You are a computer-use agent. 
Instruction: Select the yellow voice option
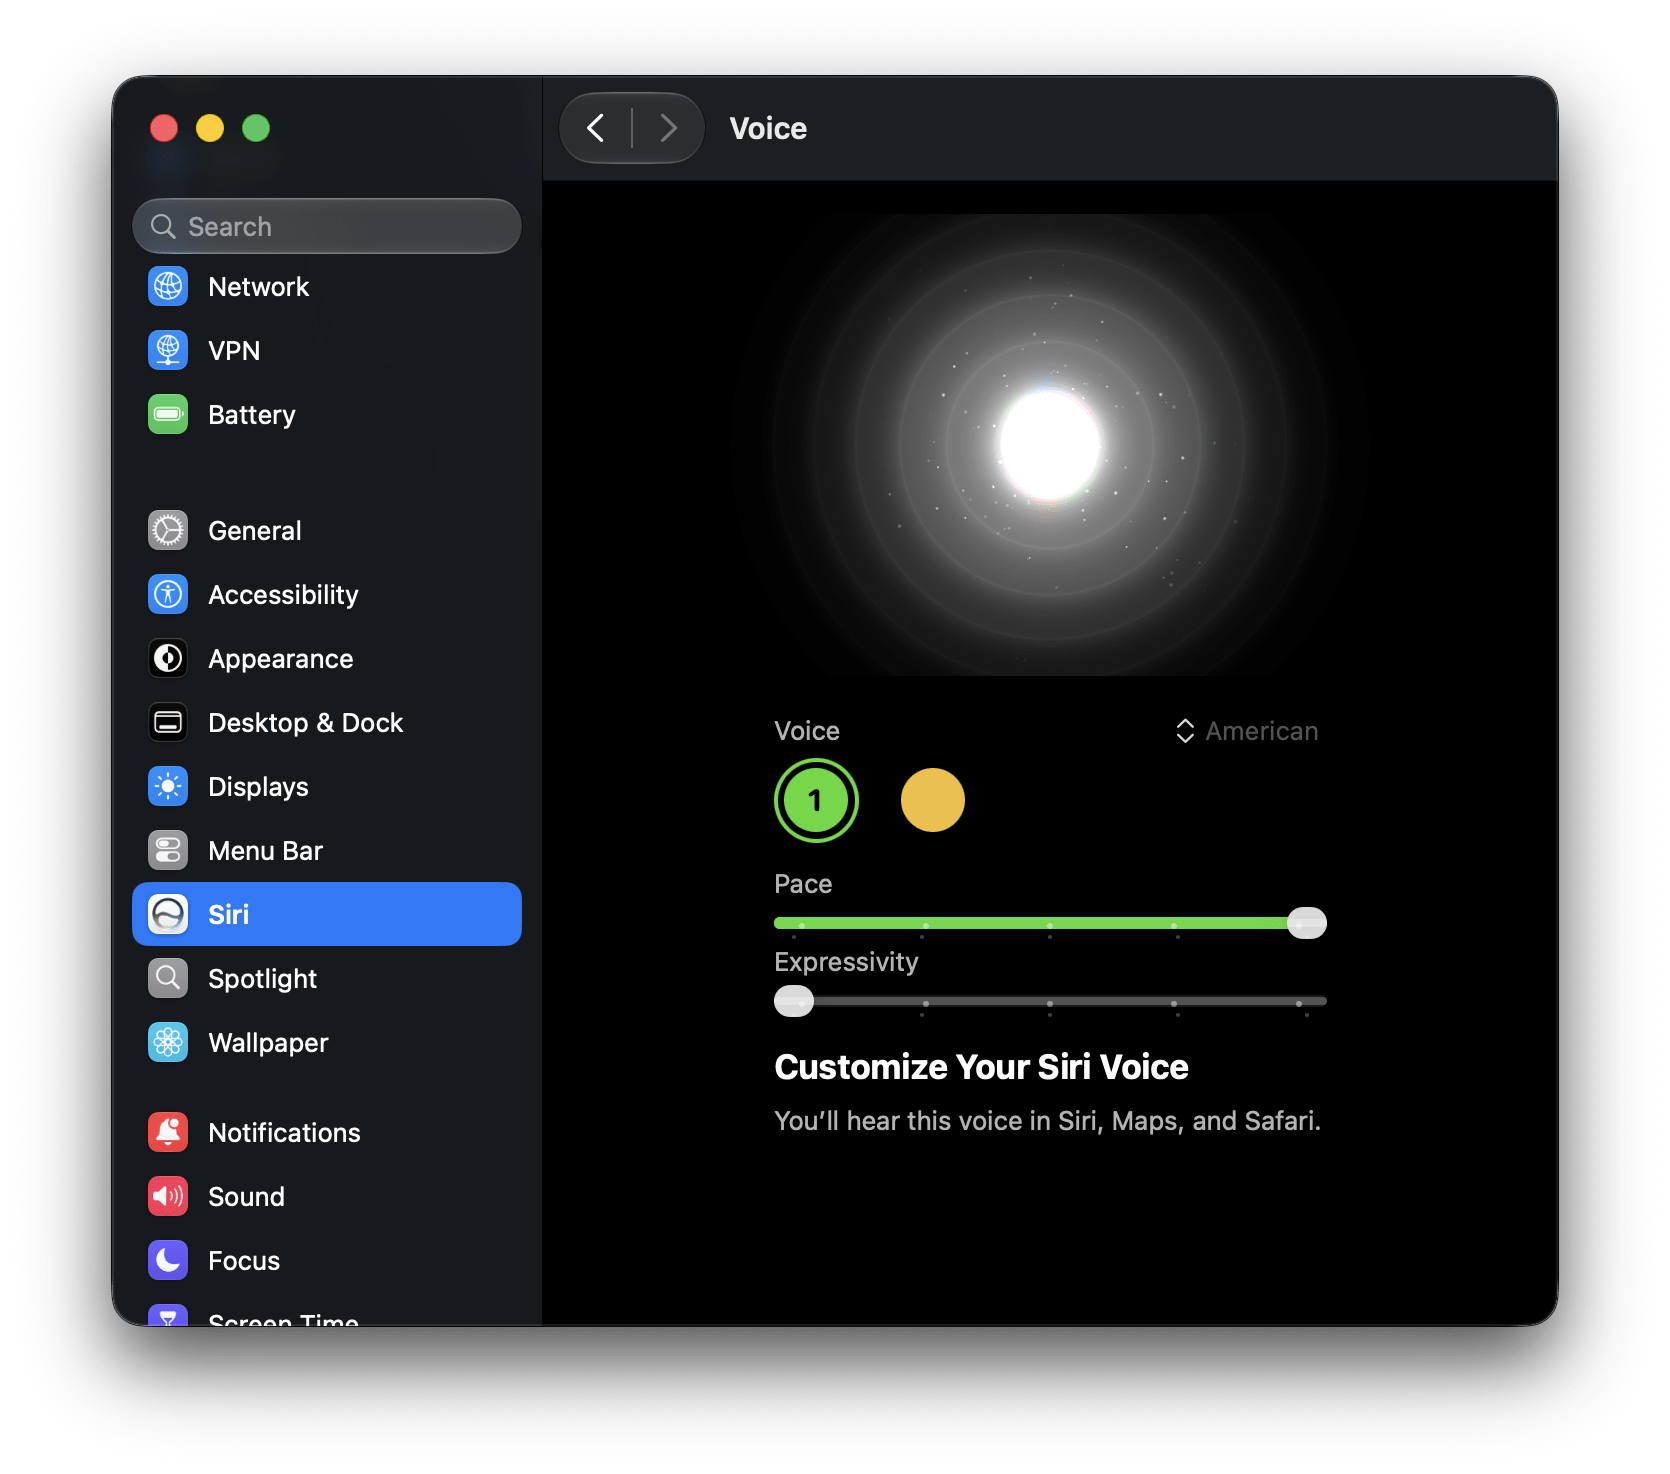(x=933, y=801)
